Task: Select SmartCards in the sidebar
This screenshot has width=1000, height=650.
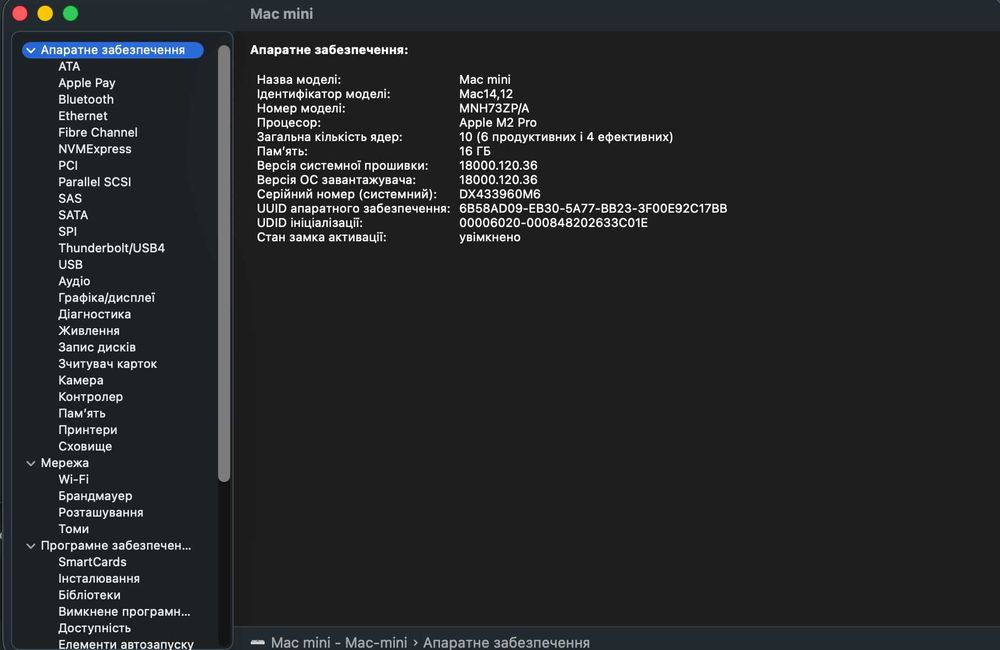Action: (92, 562)
